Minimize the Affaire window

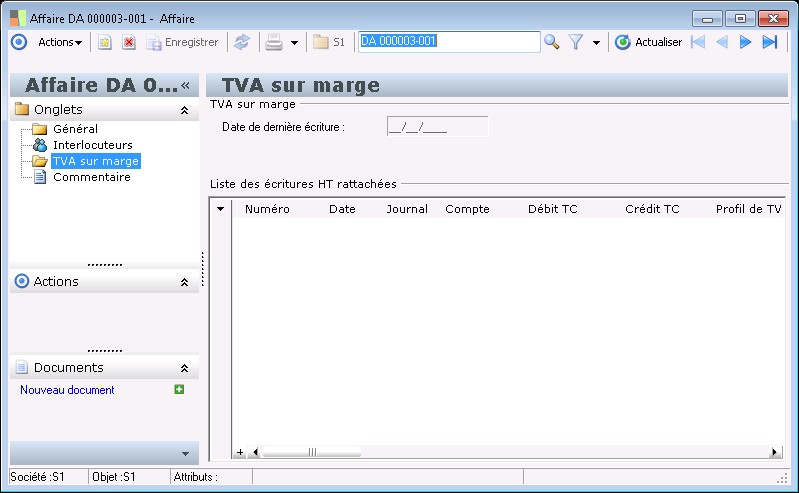[707, 19]
